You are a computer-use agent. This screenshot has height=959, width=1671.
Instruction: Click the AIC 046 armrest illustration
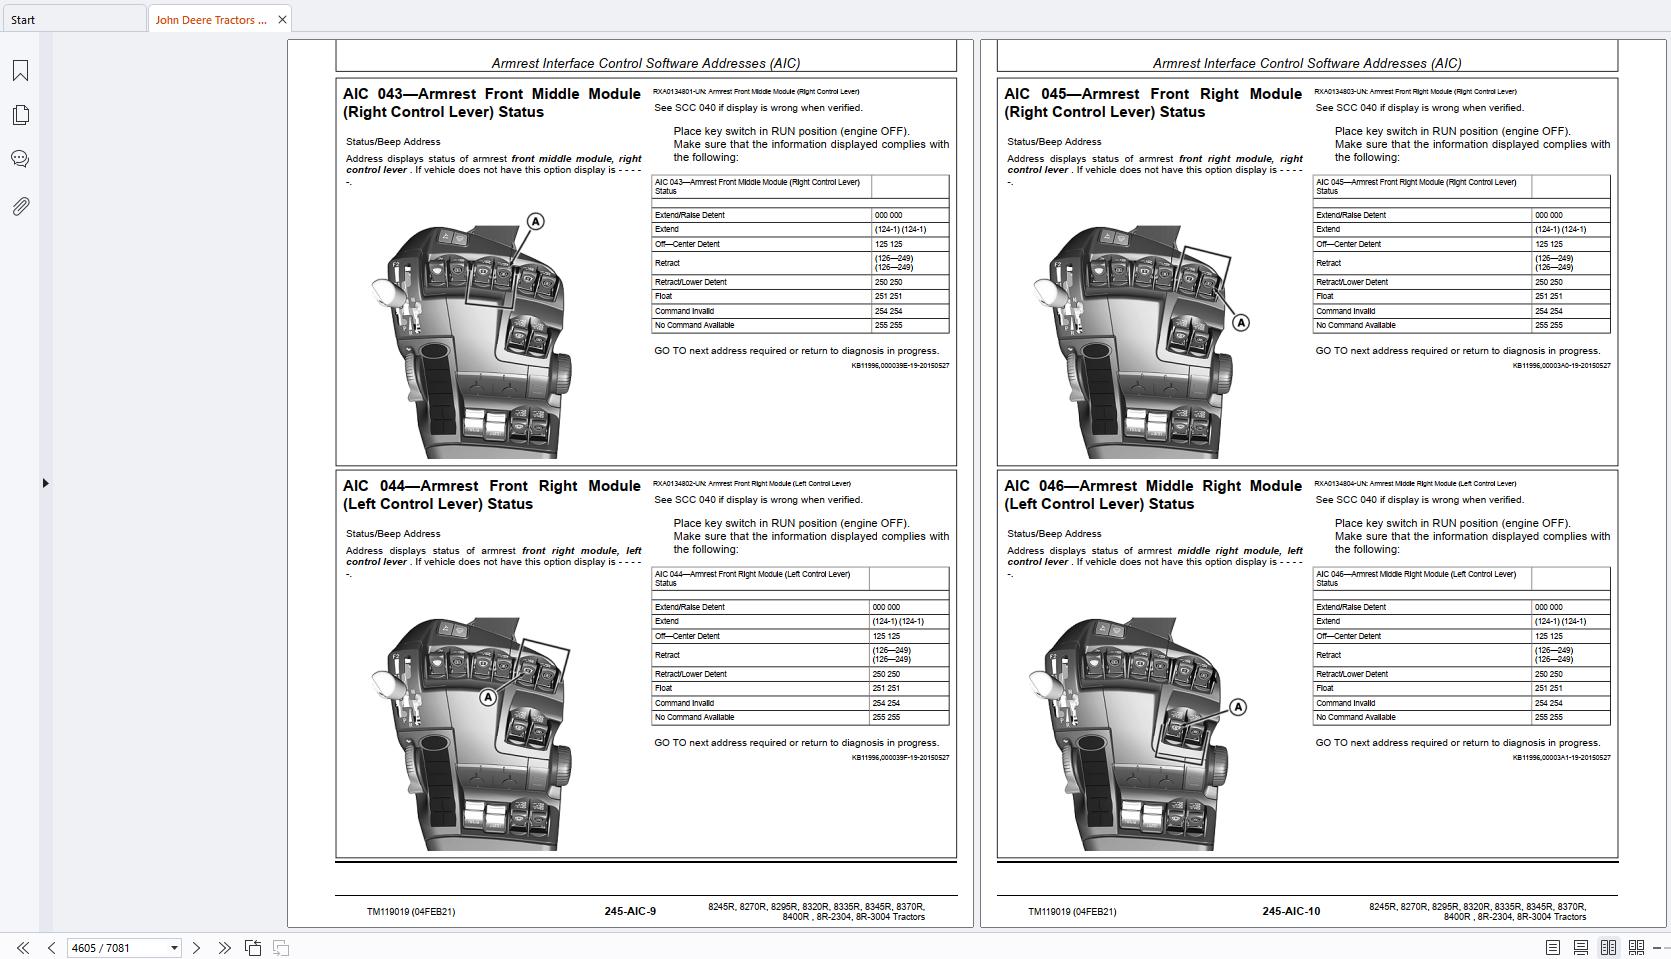(1138, 733)
